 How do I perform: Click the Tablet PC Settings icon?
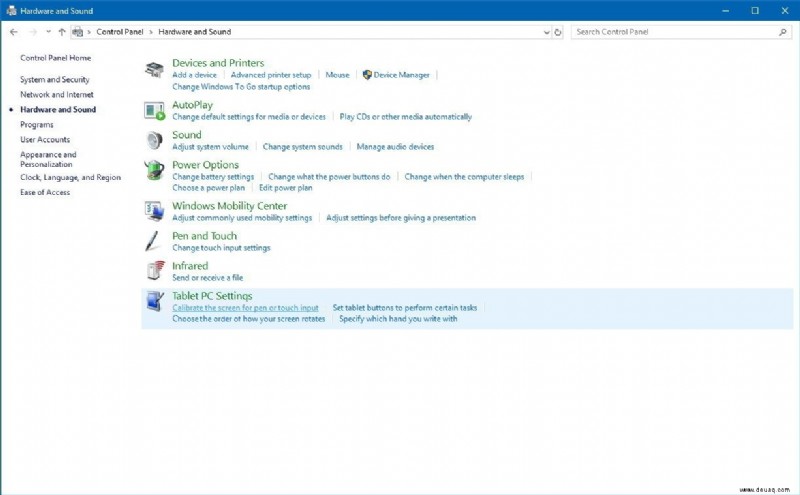tap(155, 301)
